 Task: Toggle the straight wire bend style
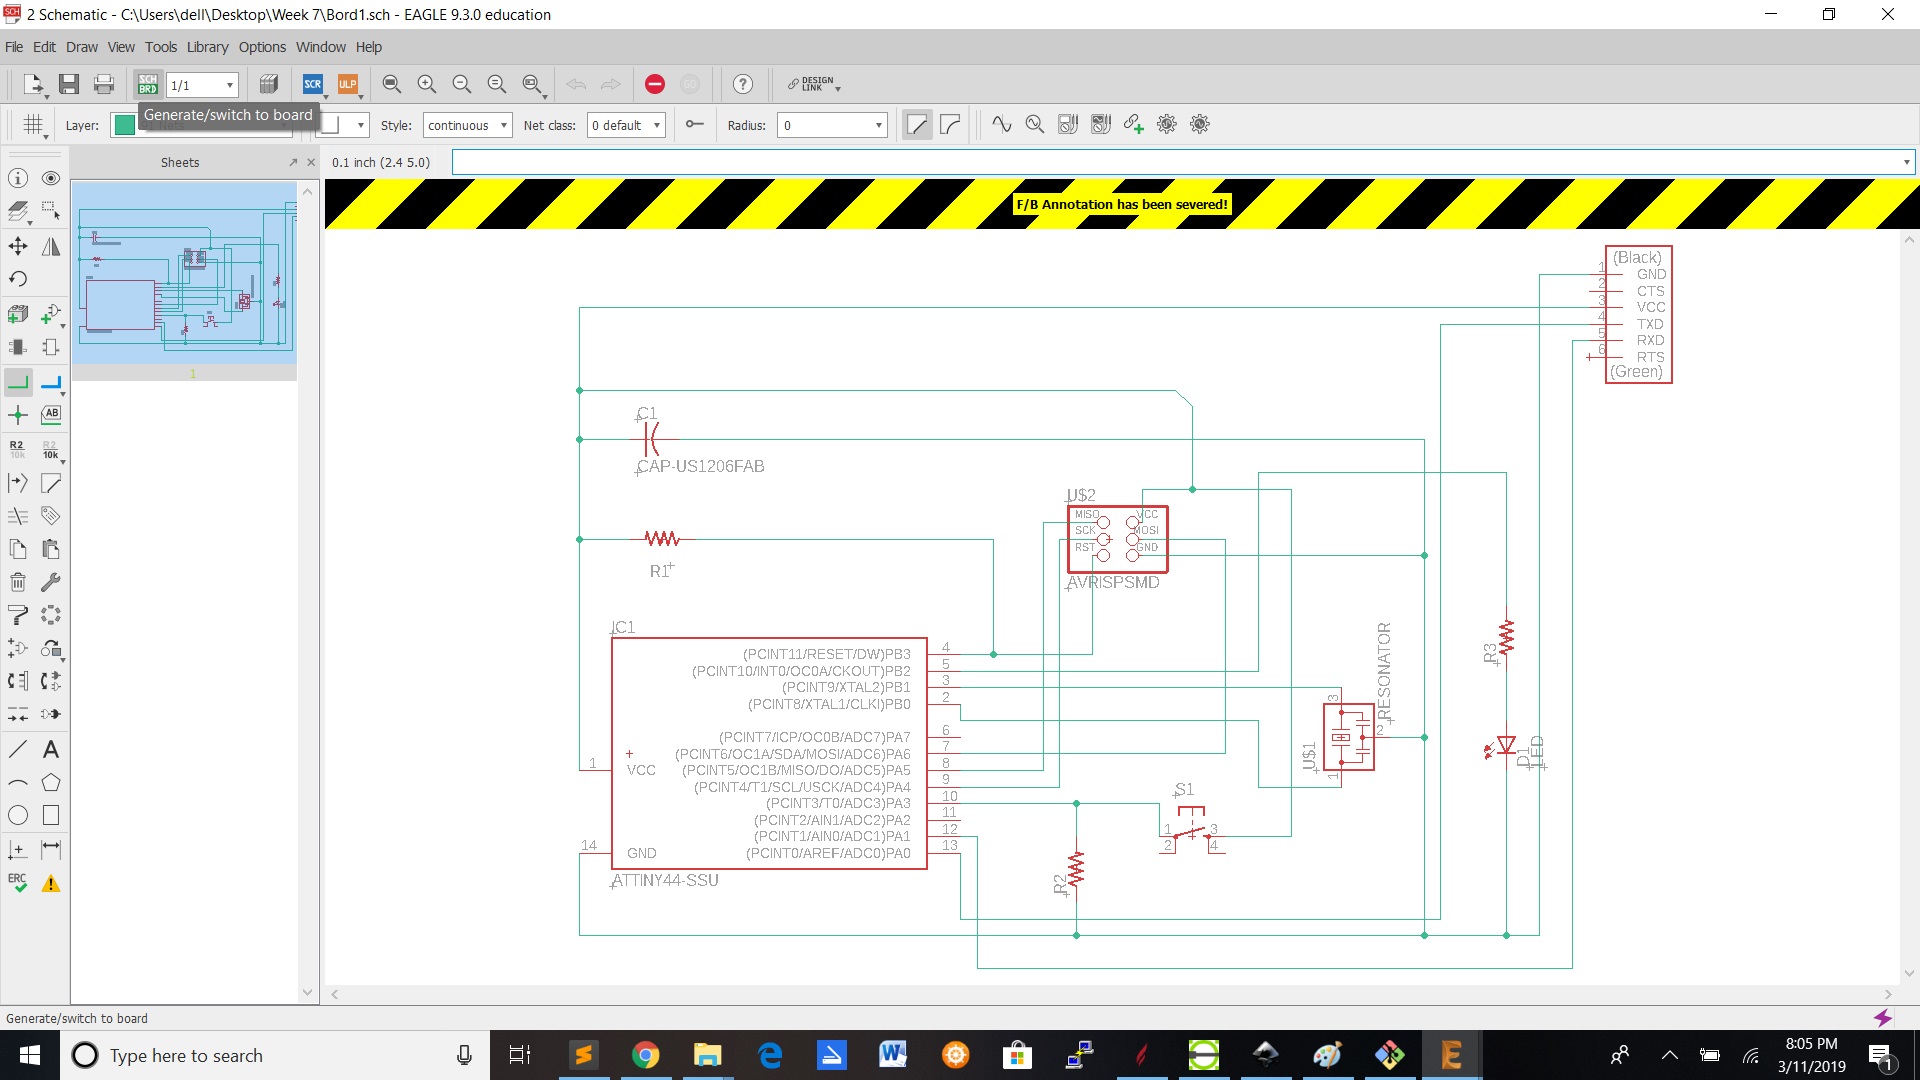pos(917,125)
